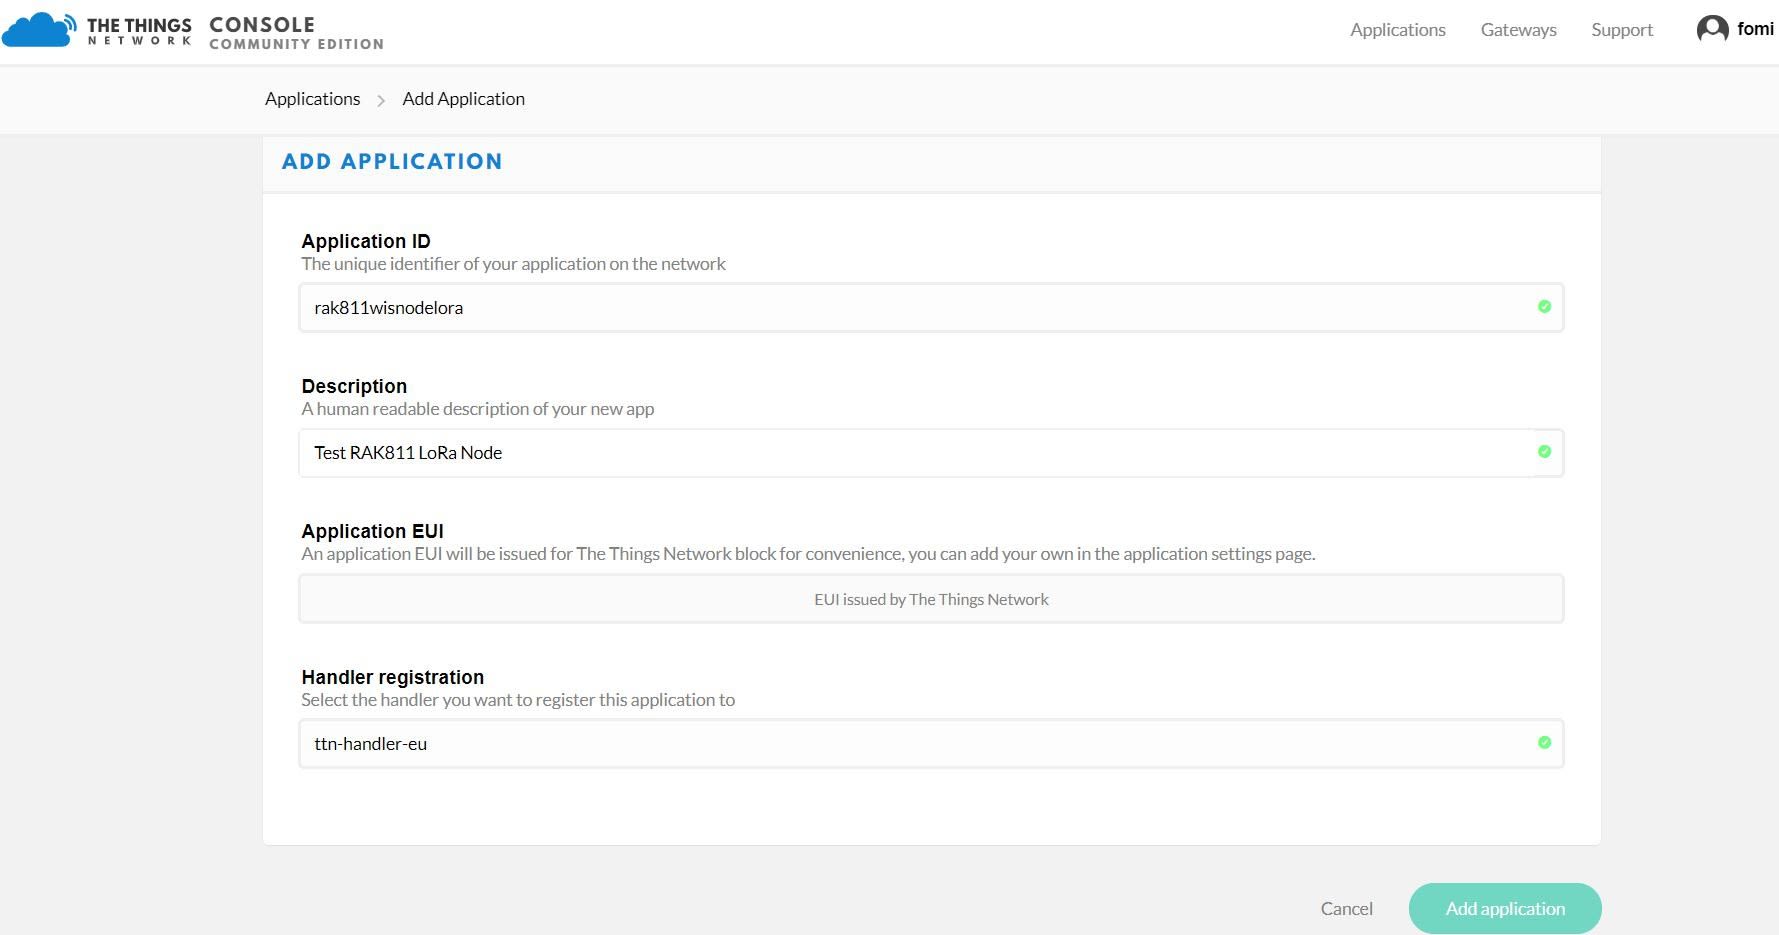Click green checkmark in Application ID field
1779x935 pixels.
(1544, 307)
